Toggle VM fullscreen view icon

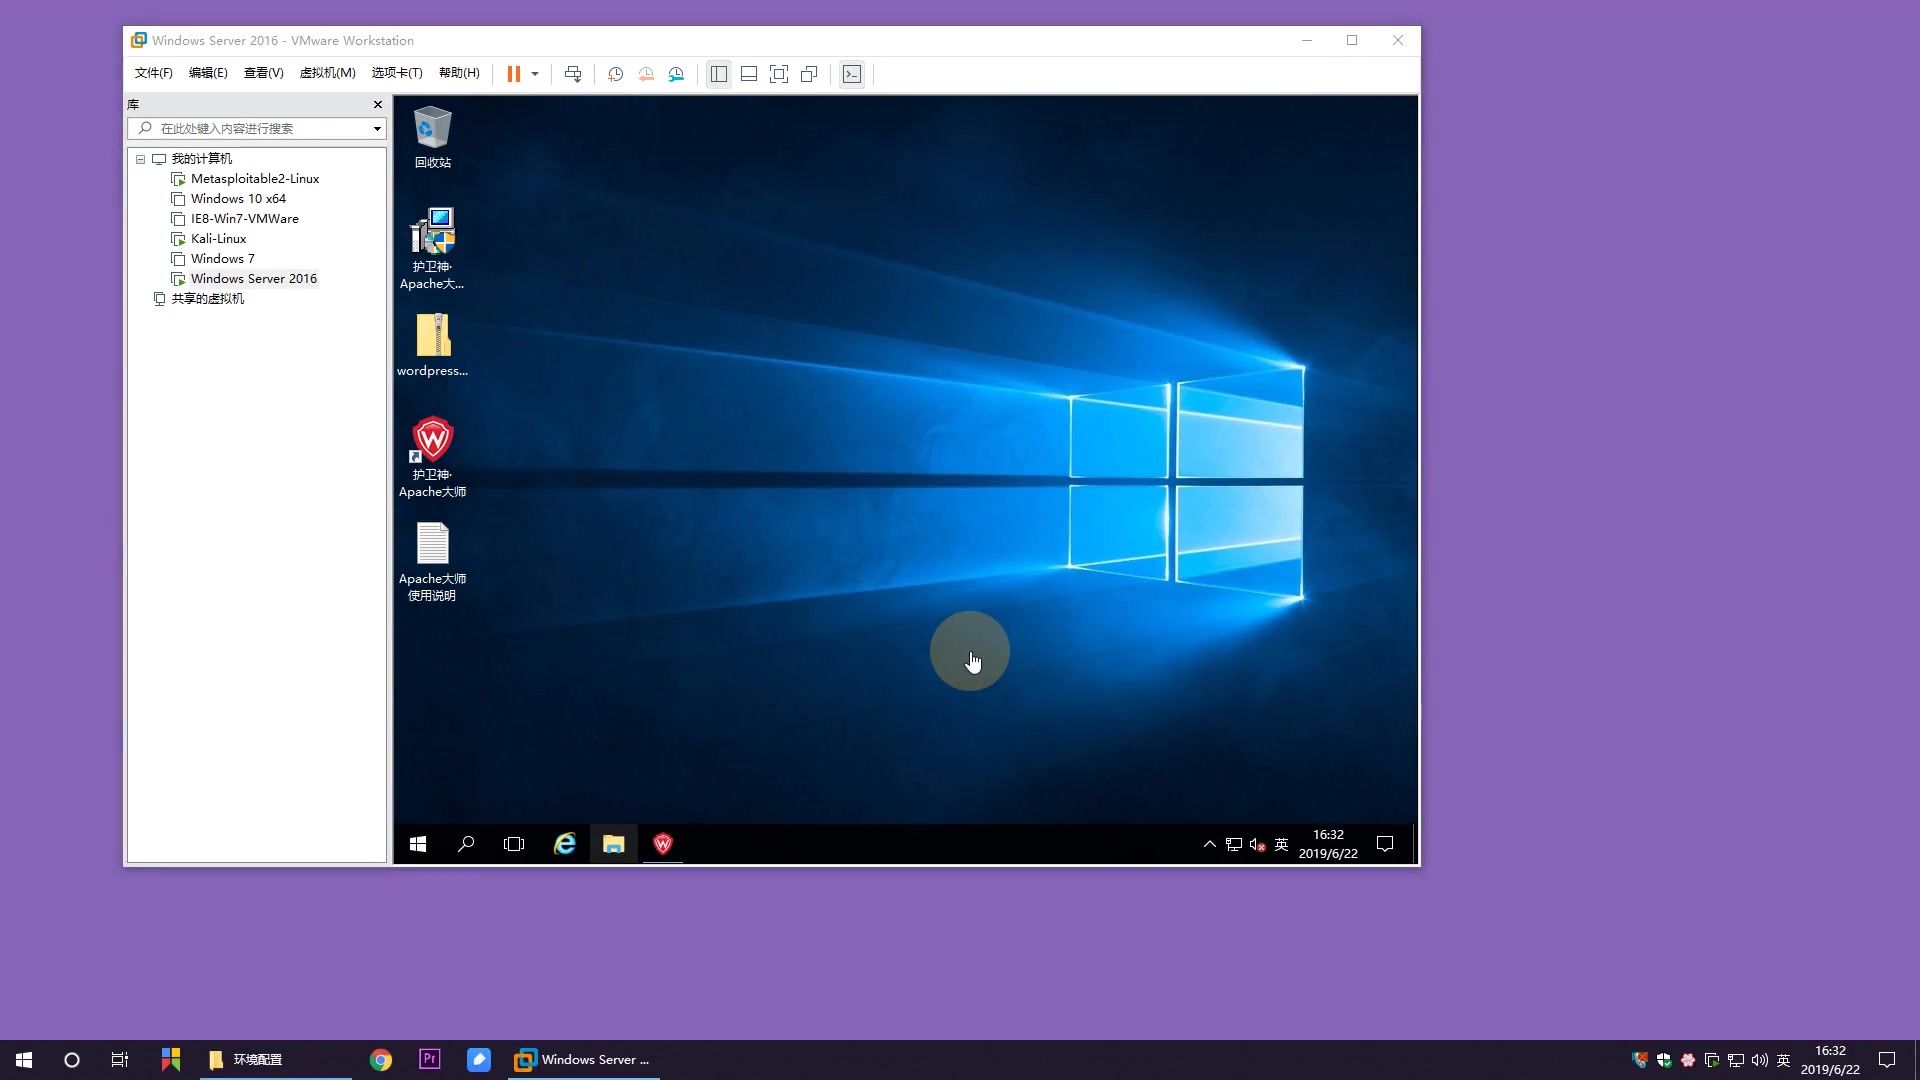pos(777,73)
